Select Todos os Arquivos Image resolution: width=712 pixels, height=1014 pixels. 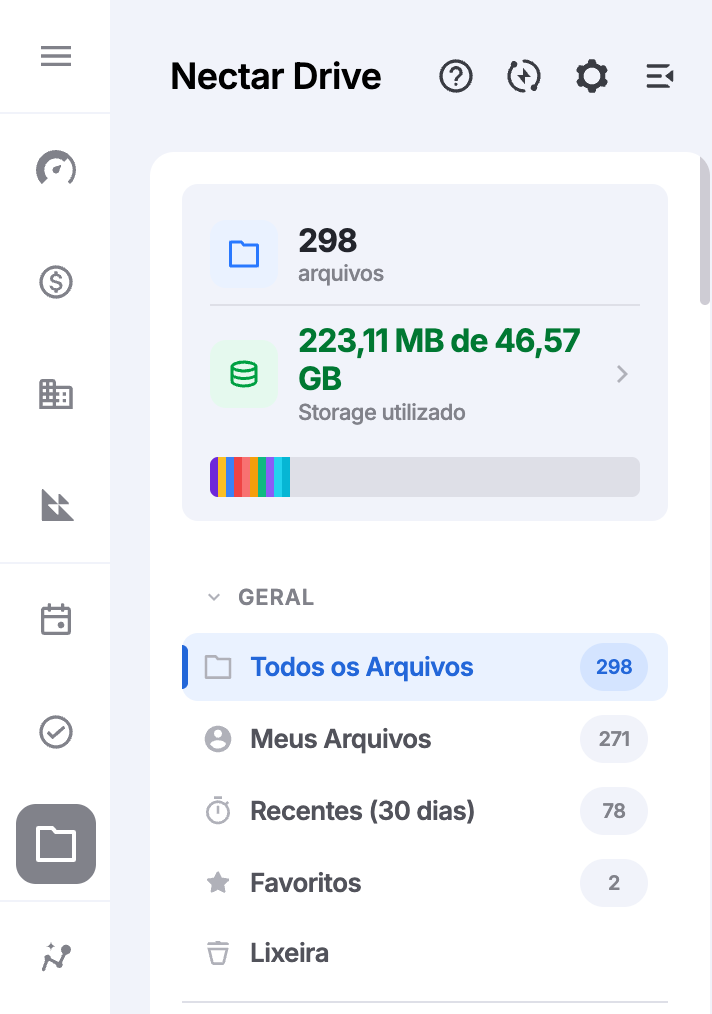point(425,667)
